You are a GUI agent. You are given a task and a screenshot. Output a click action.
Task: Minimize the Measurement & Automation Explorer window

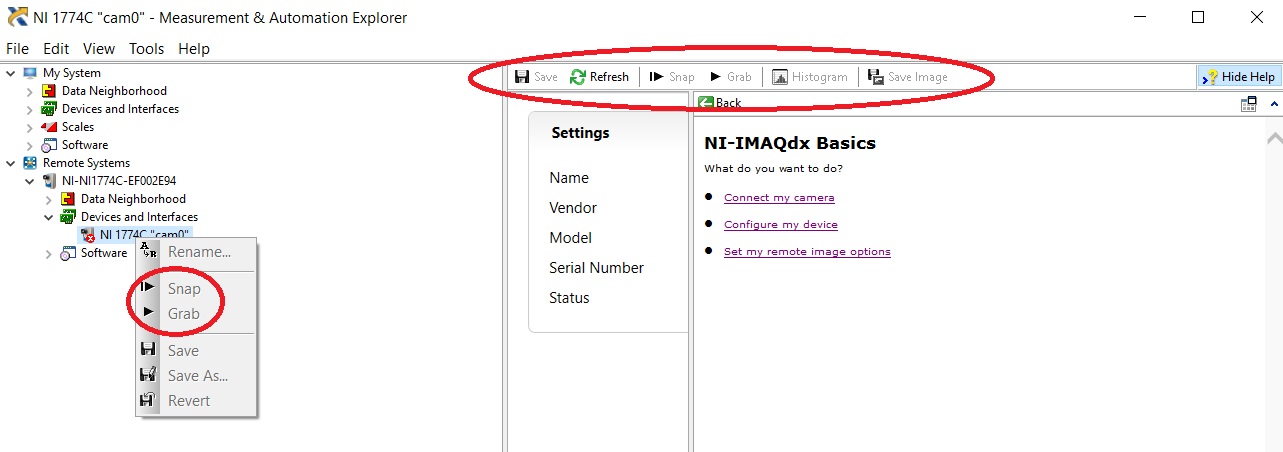coord(1141,17)
